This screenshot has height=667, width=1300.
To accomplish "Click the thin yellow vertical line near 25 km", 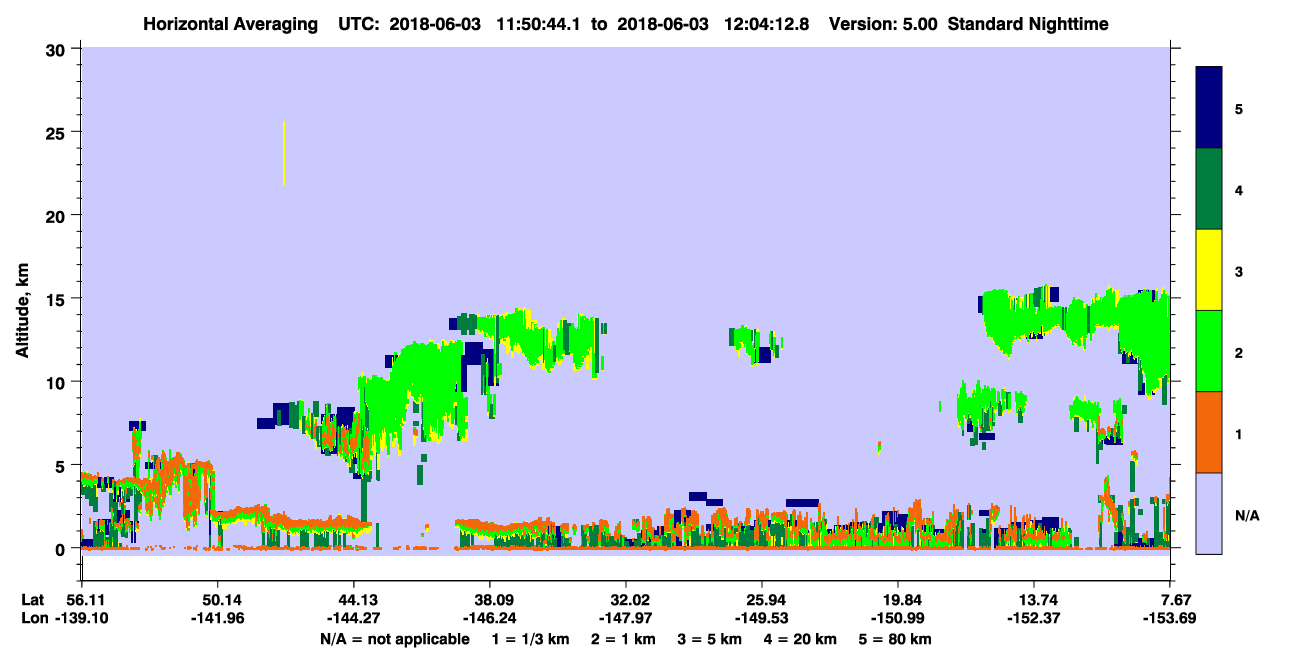I will click(x=284, y=153).
